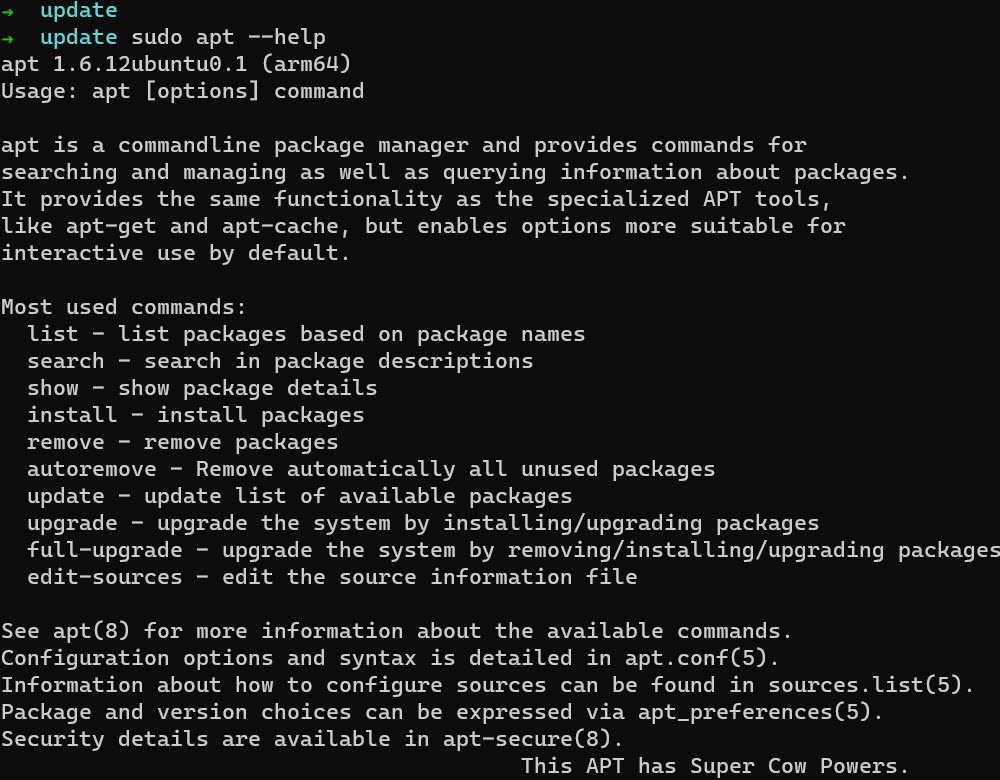This screenshot has width=1000, height=780.
Task: Click the 'full-upgrade' command name in the list
Action: [x=105, y=550]
